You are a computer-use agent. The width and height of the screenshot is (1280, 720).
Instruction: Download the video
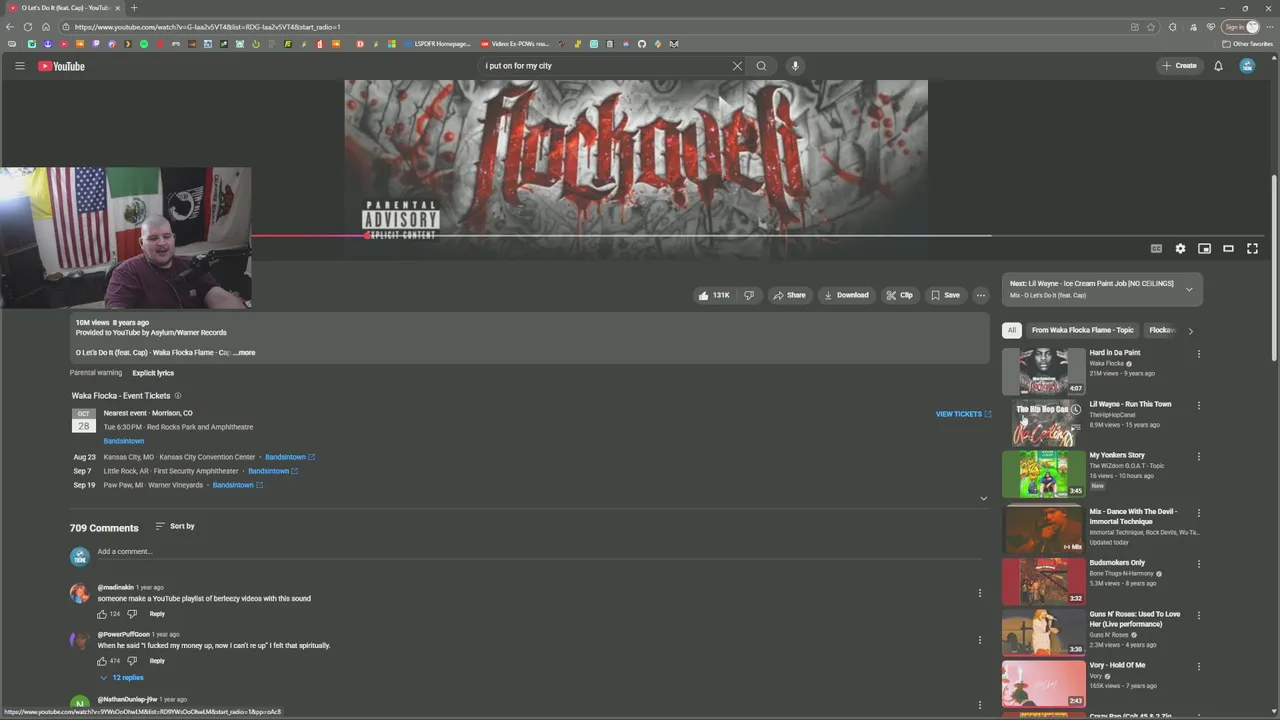[x=846, y=295]
